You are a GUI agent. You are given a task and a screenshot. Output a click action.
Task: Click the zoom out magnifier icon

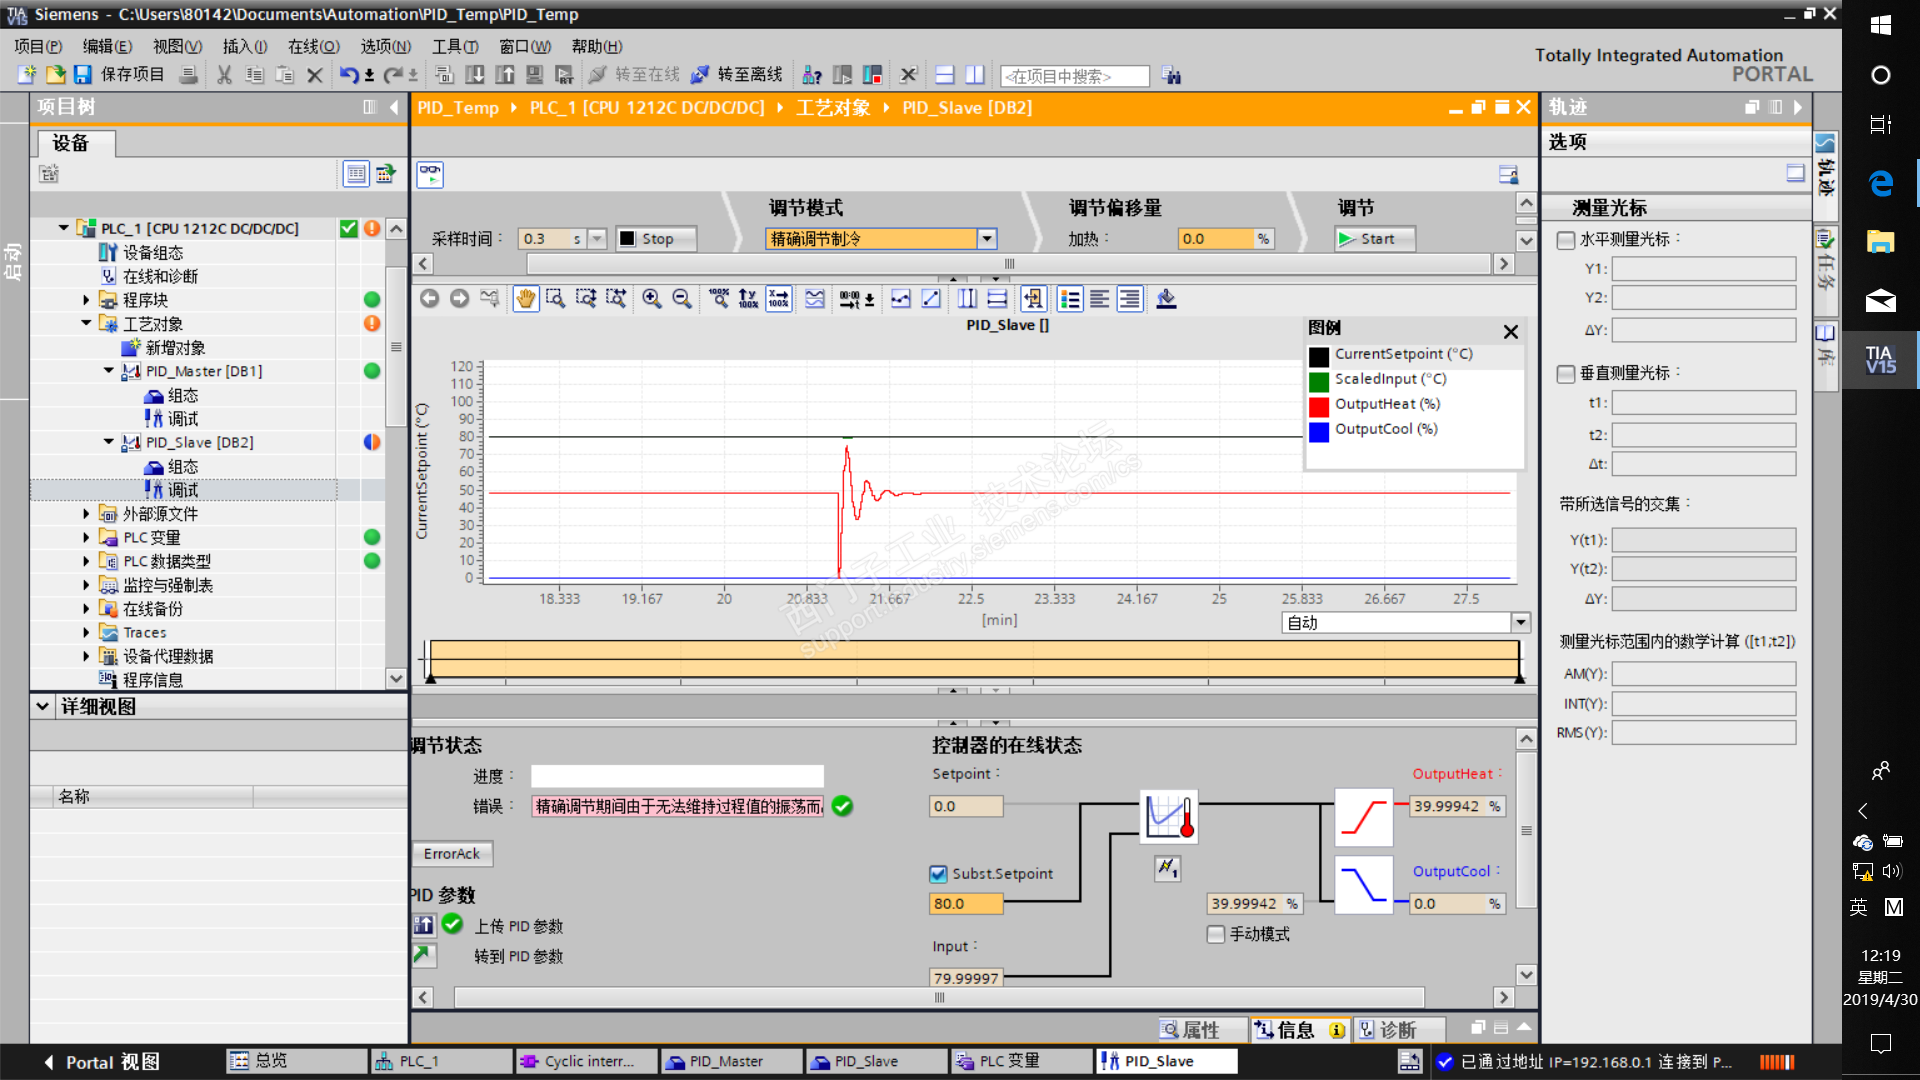(682, 299)
